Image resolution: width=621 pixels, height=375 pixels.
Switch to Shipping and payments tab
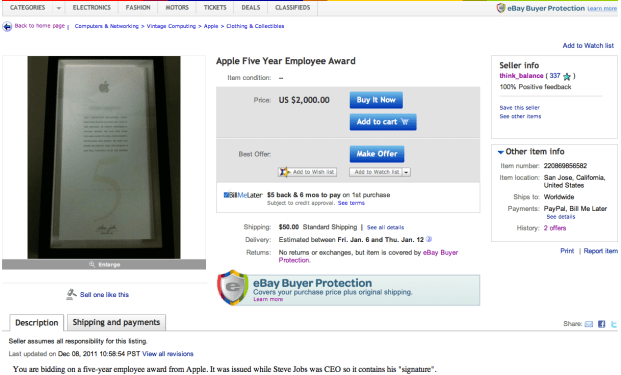(116, 322)
